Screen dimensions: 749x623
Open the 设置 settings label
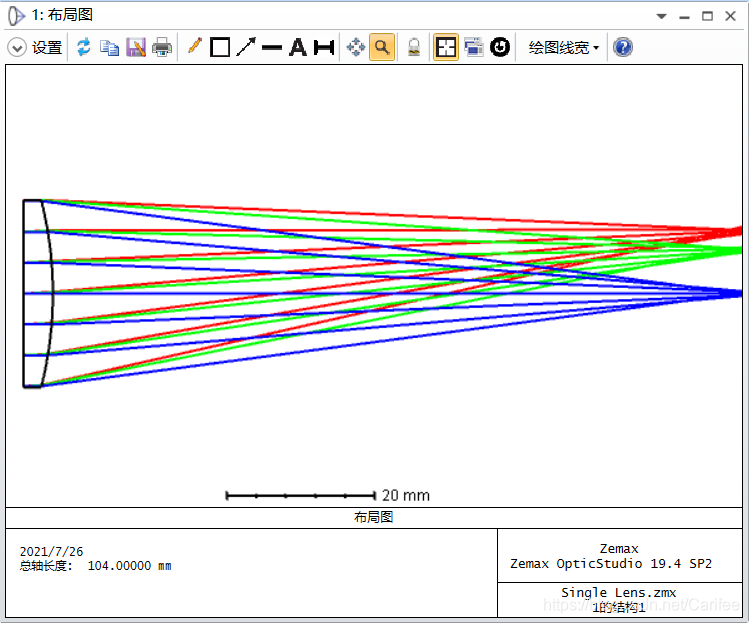(x=47, y=48)
